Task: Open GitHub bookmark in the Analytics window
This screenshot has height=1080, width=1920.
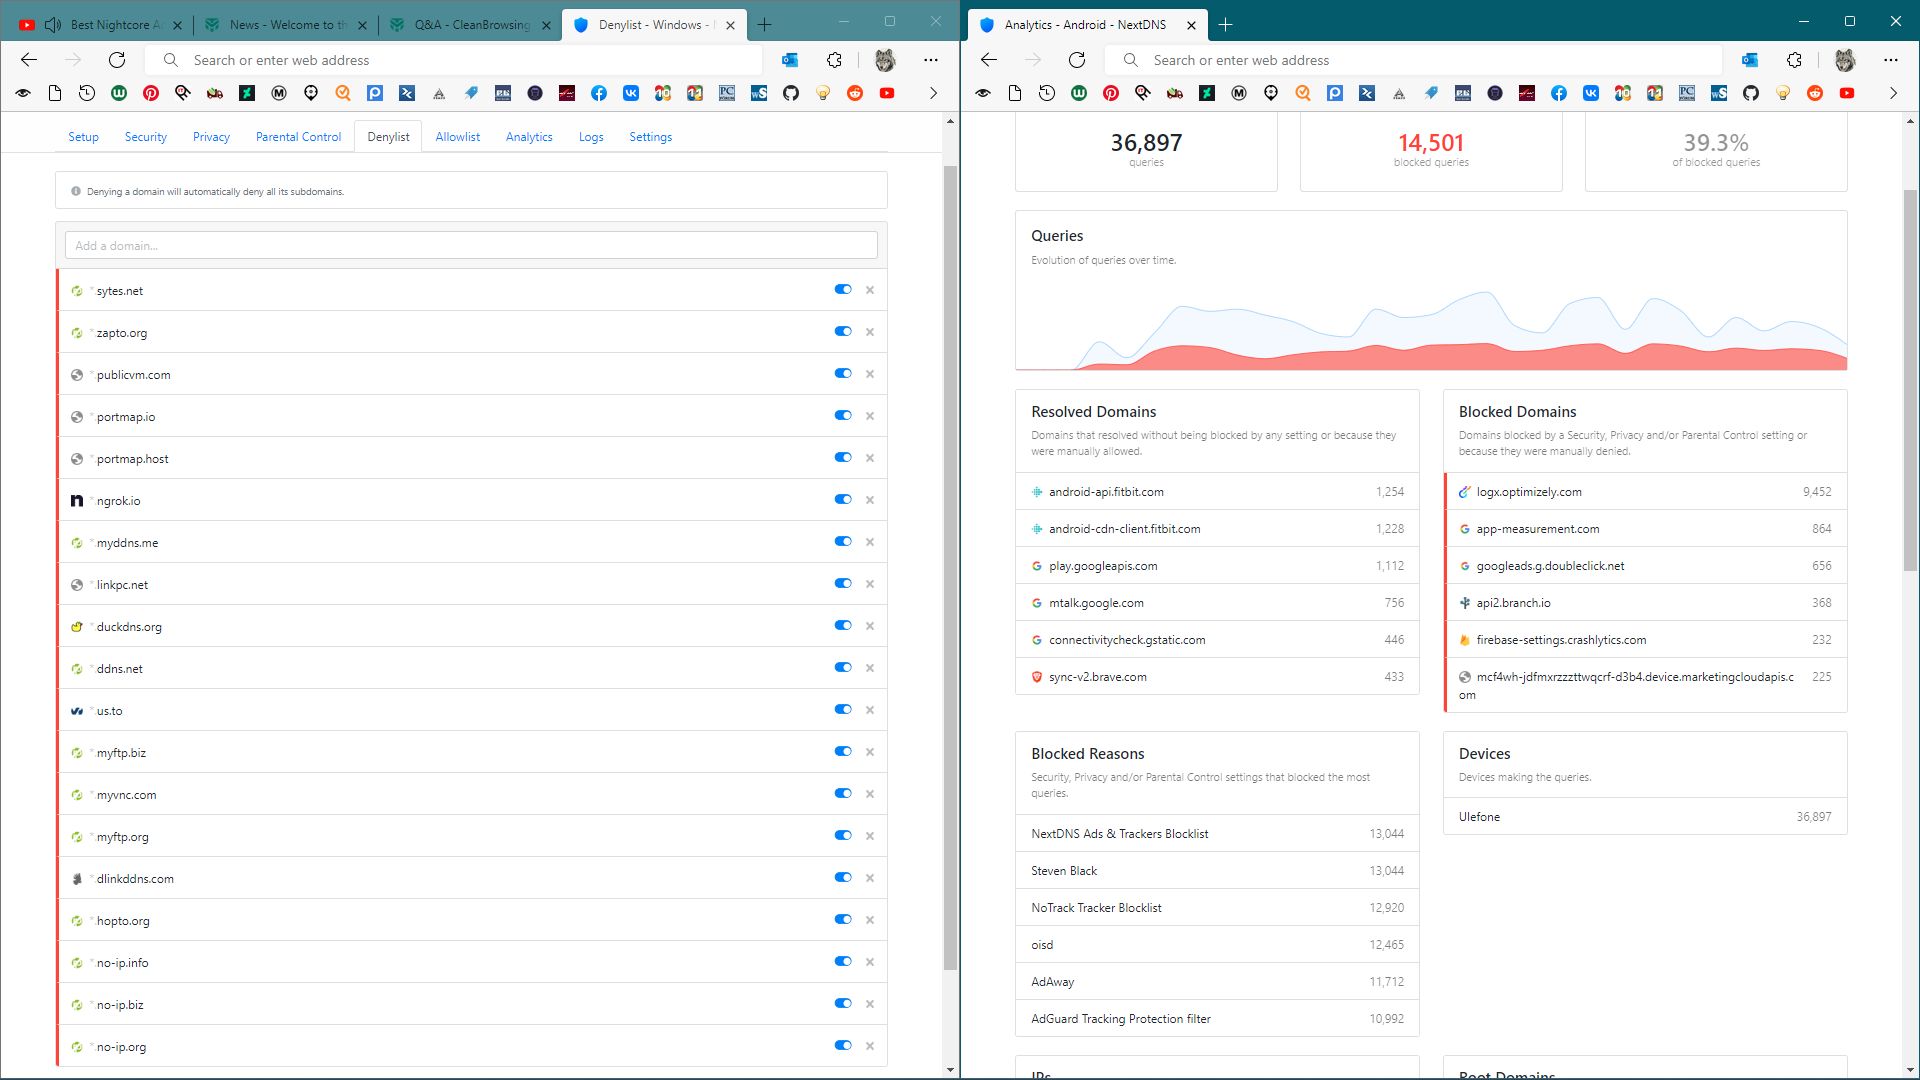Action: (x=1751, y=93)
